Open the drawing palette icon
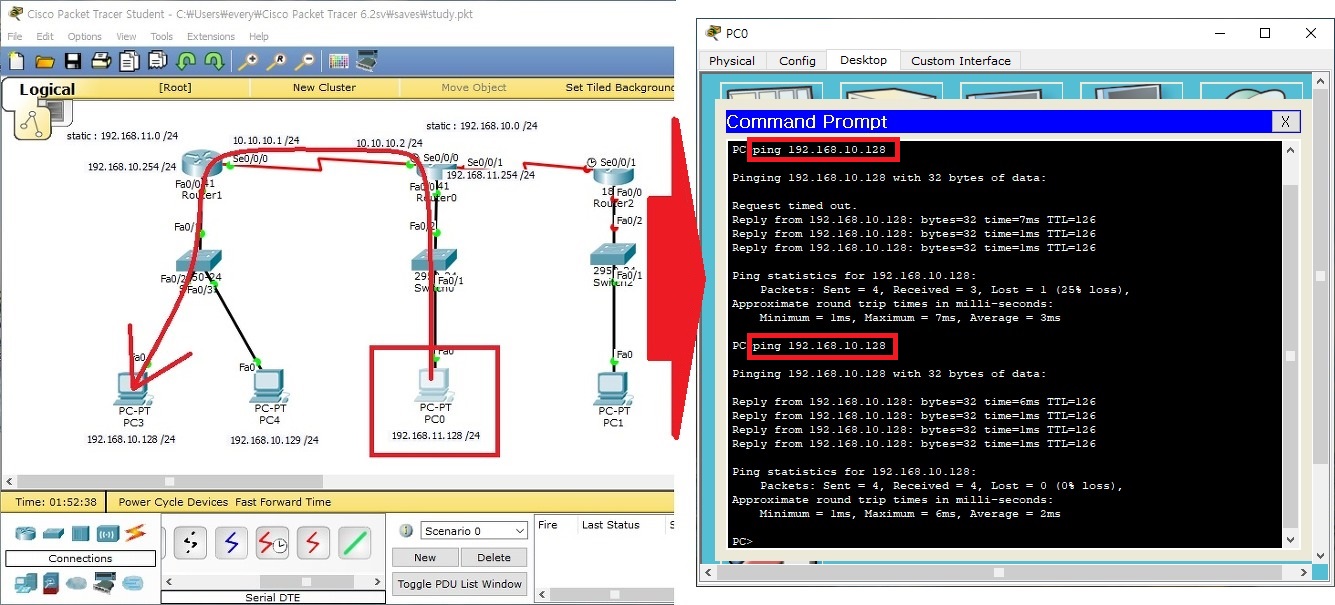1335x605 pixels. pos(339,61)
